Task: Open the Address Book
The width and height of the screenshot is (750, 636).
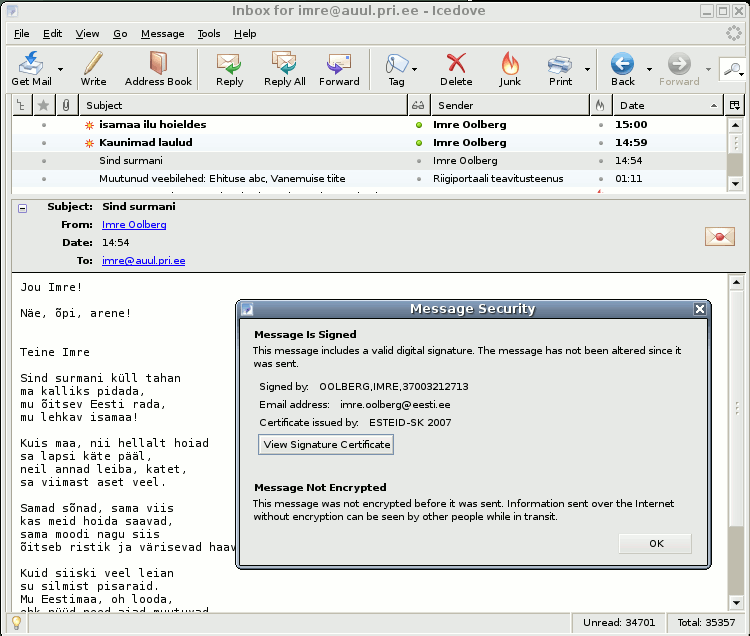Action: (x=158, y=69)
